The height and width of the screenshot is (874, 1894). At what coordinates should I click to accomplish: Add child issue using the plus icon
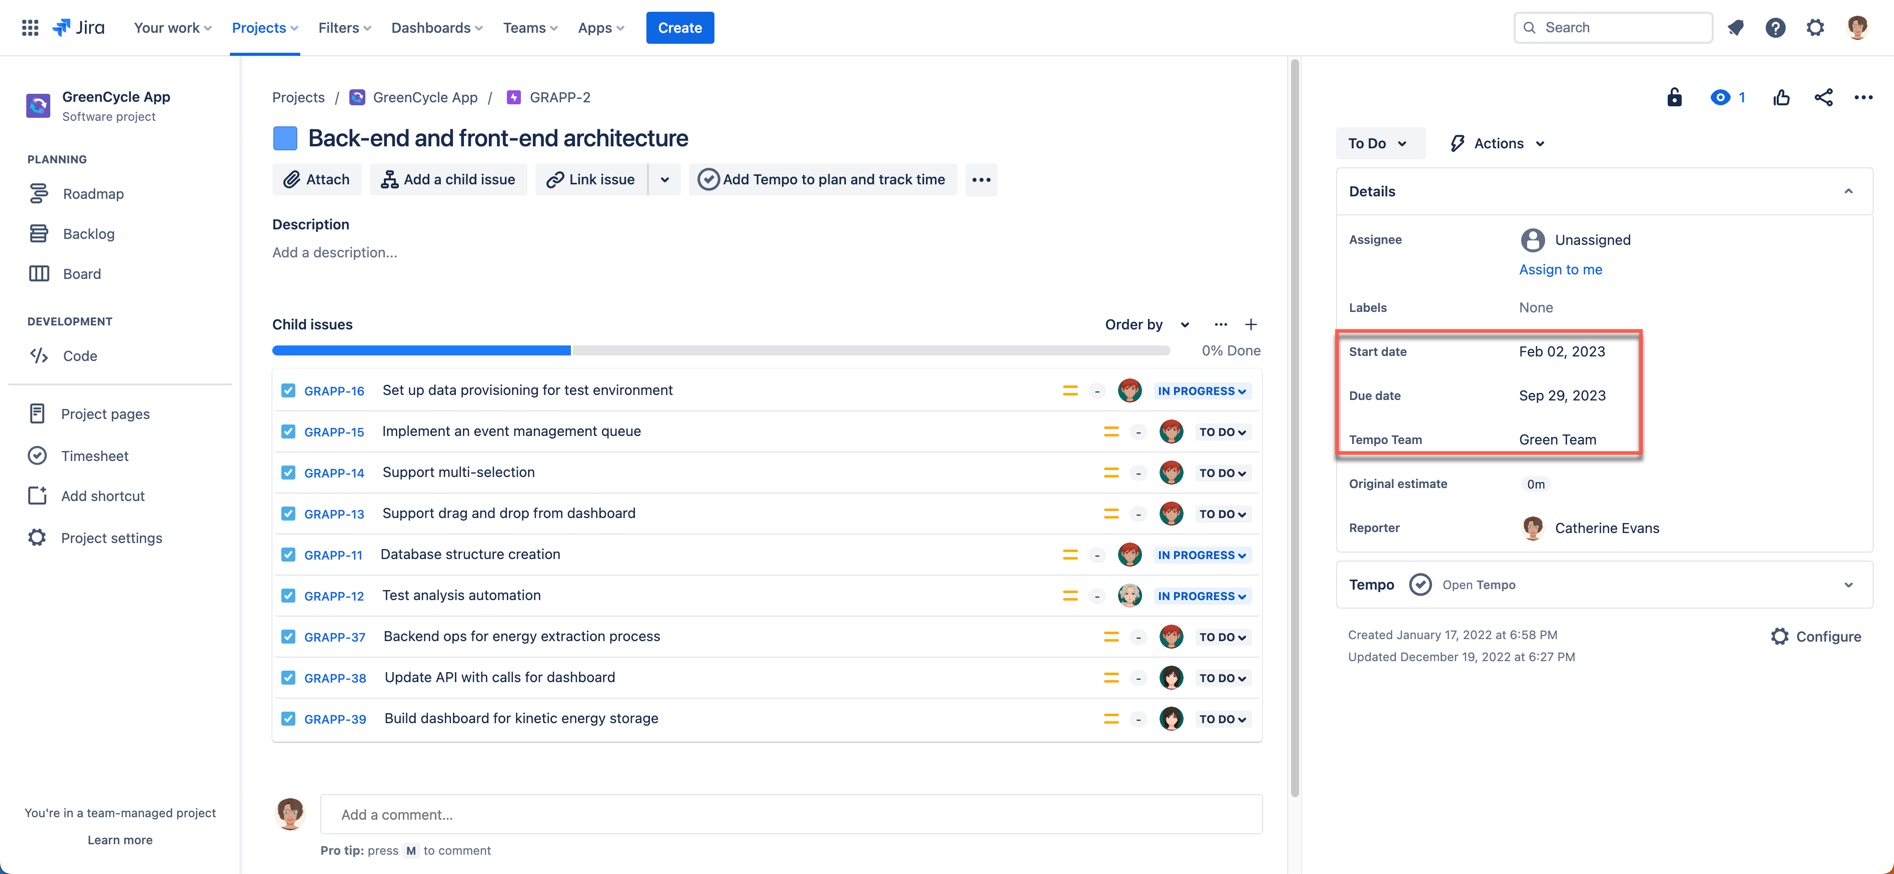point(1250,324)
